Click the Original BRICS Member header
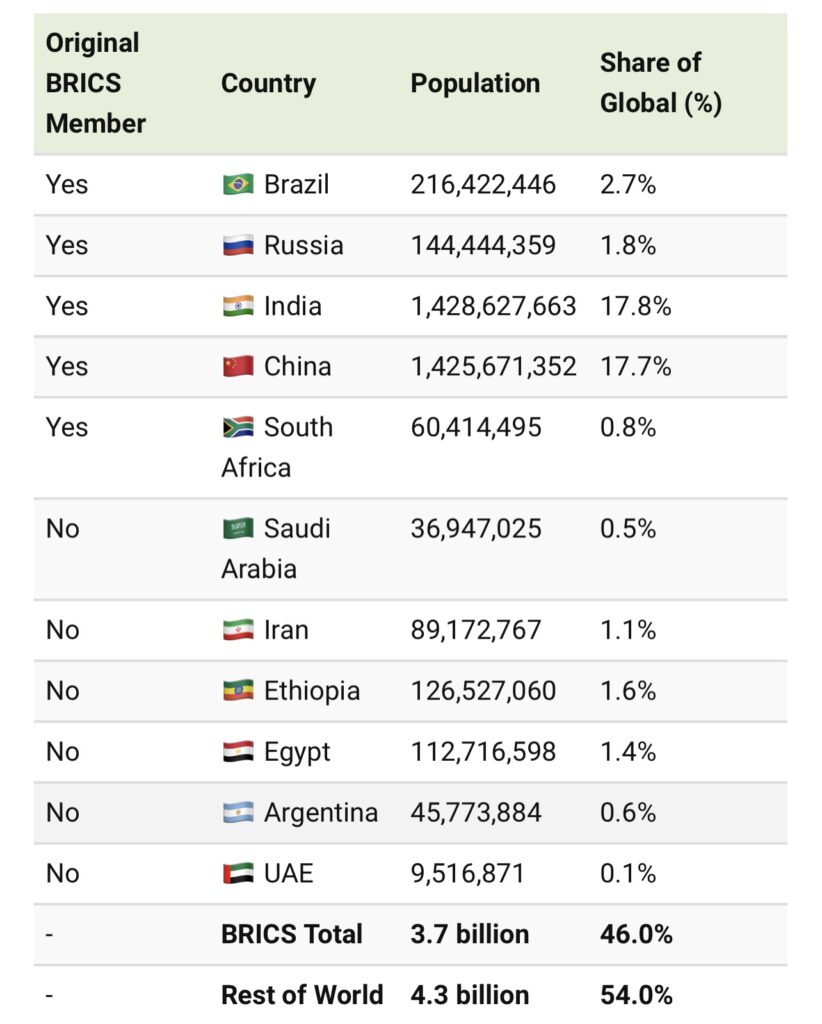Screen dimensions: 822x1024 click(x=96, y=83)
